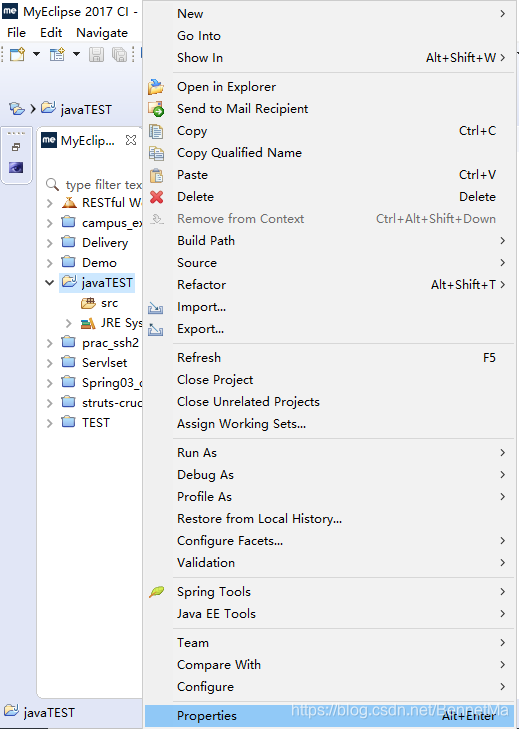Image resolution: width=519 pixels, height=729 pixels.
Task: Choose Send to Mail Recipient
Action: pos(329,109)
